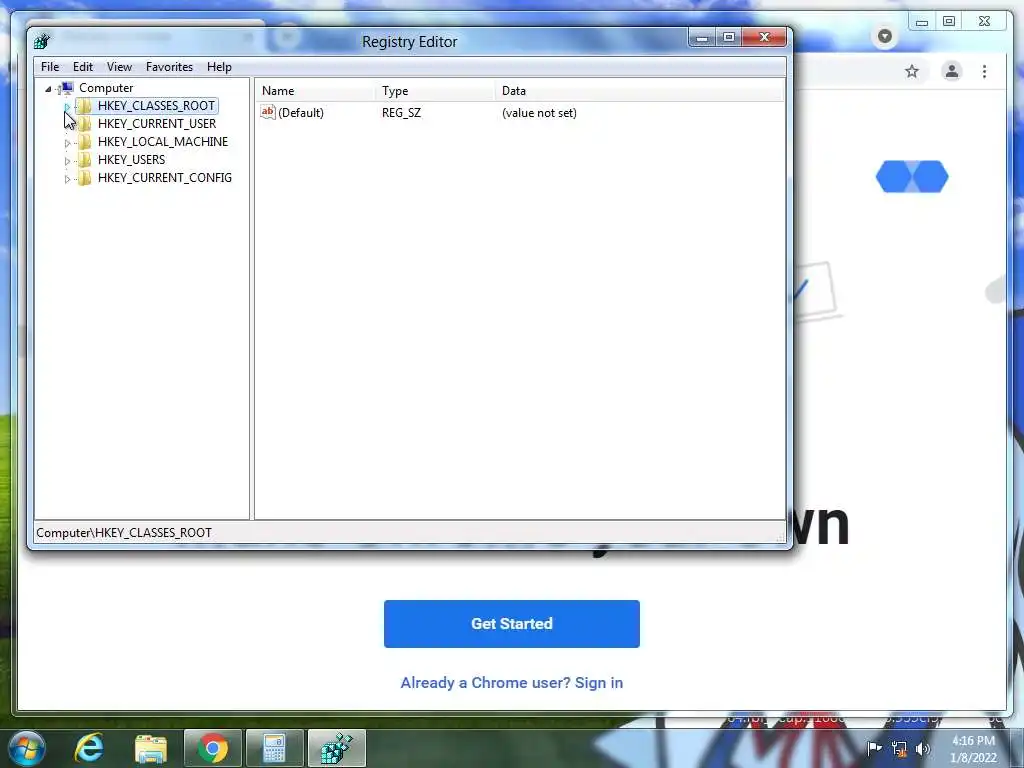Open the Help menu

219,67
